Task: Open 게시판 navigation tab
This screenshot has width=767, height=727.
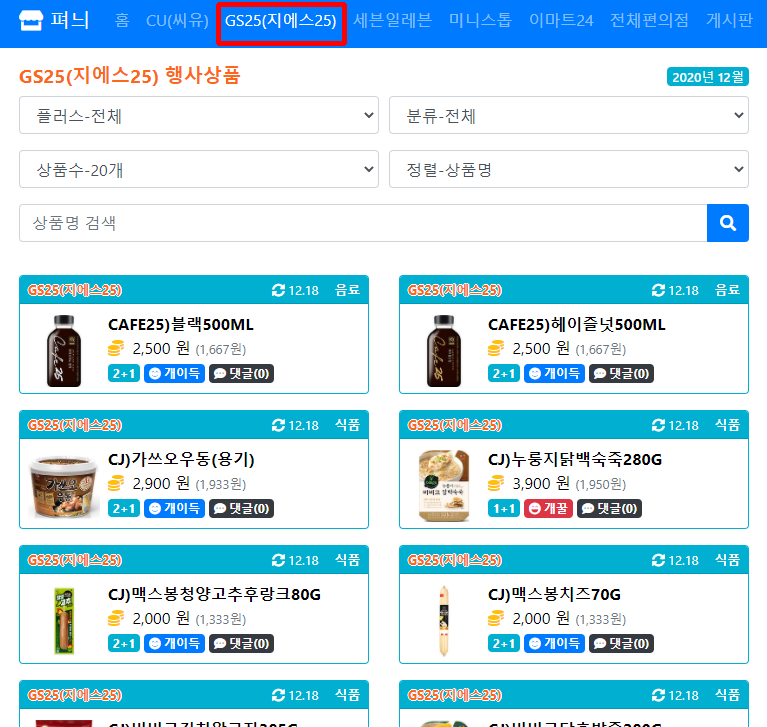Action: 729,21
